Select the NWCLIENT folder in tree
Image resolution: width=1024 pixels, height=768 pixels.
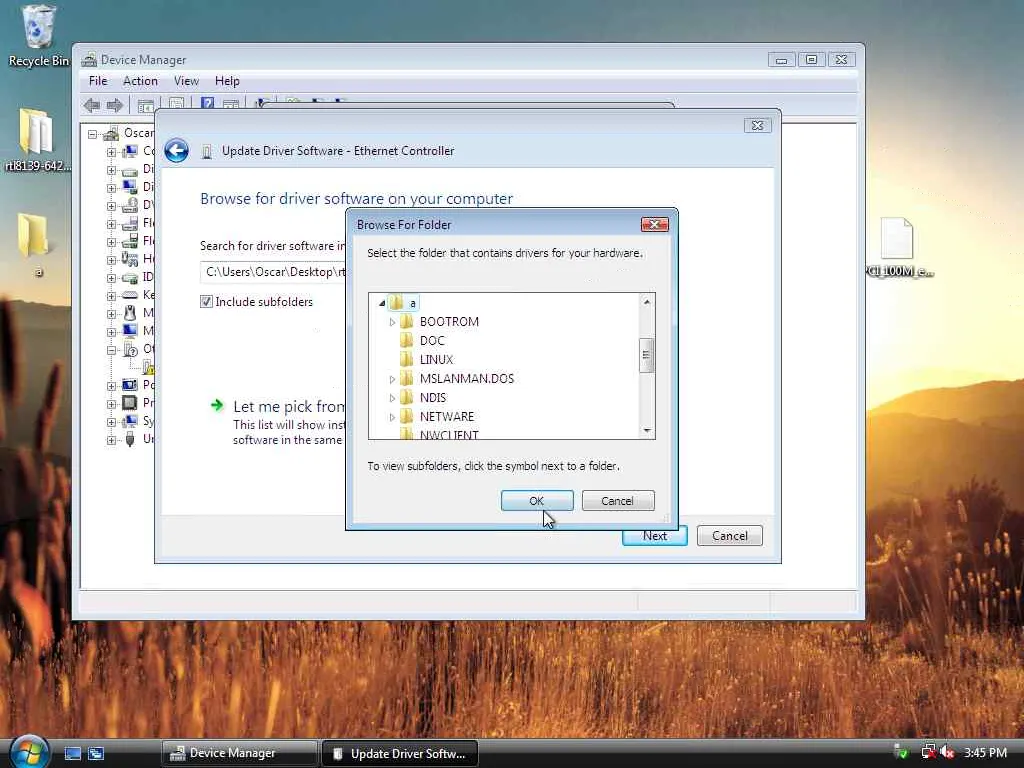pyautogui.click(x=449, y=434)
